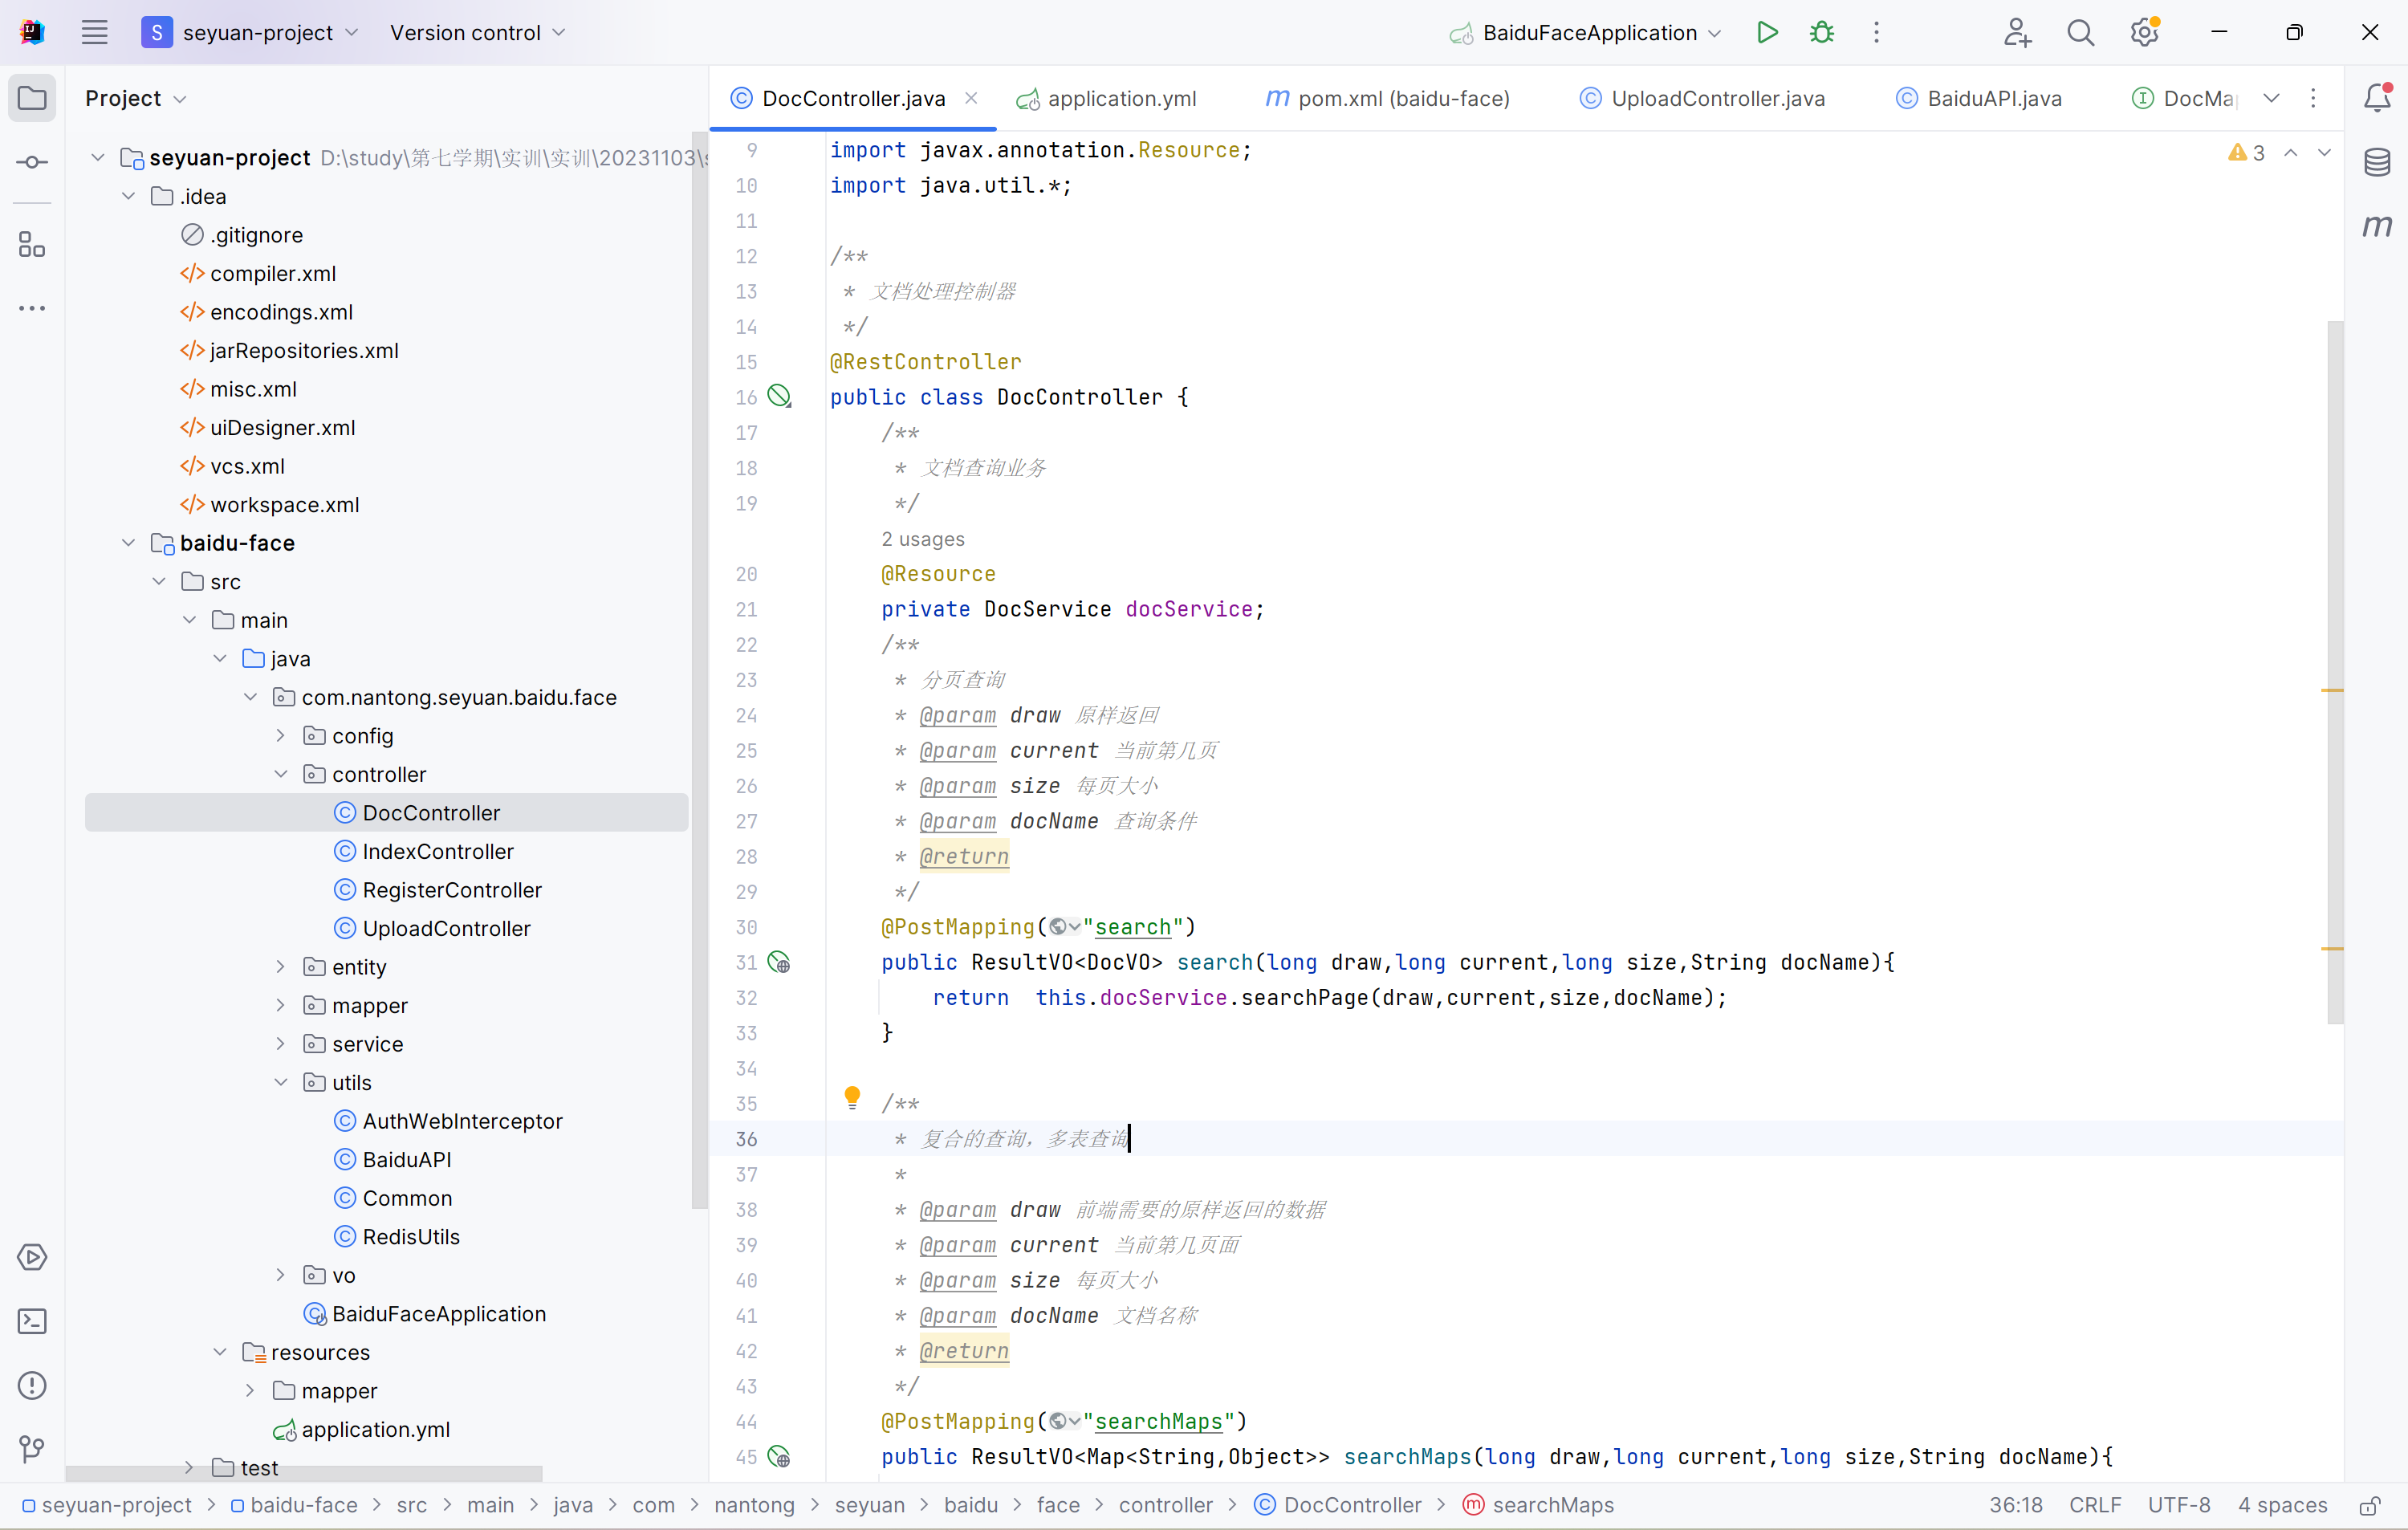This screenshot has height=1530, width=2408.
Task: Click the project tree horizontal scrollbar
Action: (303, 1473)
